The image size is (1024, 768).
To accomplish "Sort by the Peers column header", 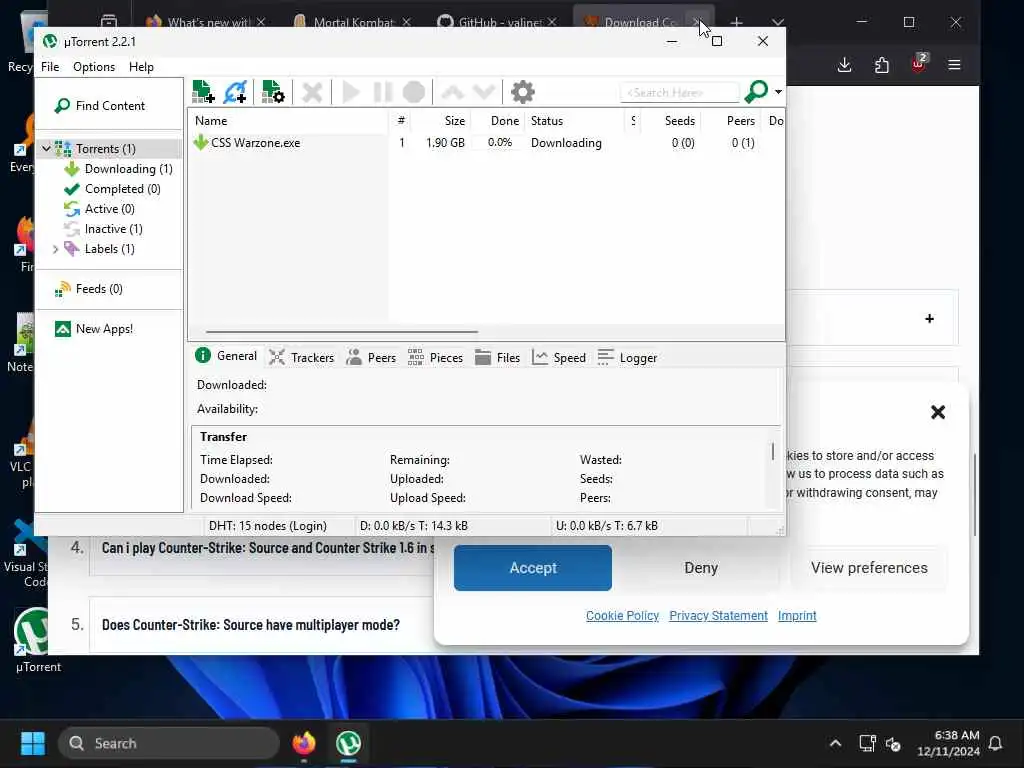I will [731, 121].
